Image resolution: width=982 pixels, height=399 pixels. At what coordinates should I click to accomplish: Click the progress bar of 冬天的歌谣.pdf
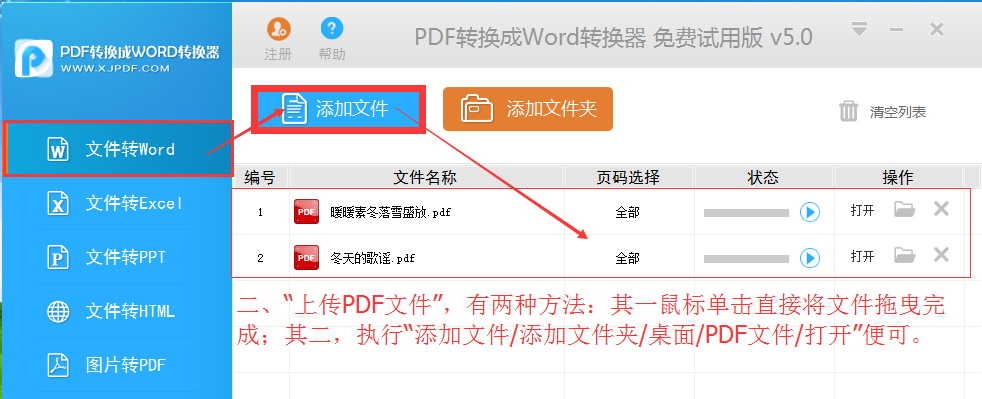click(x=746, y=259)
